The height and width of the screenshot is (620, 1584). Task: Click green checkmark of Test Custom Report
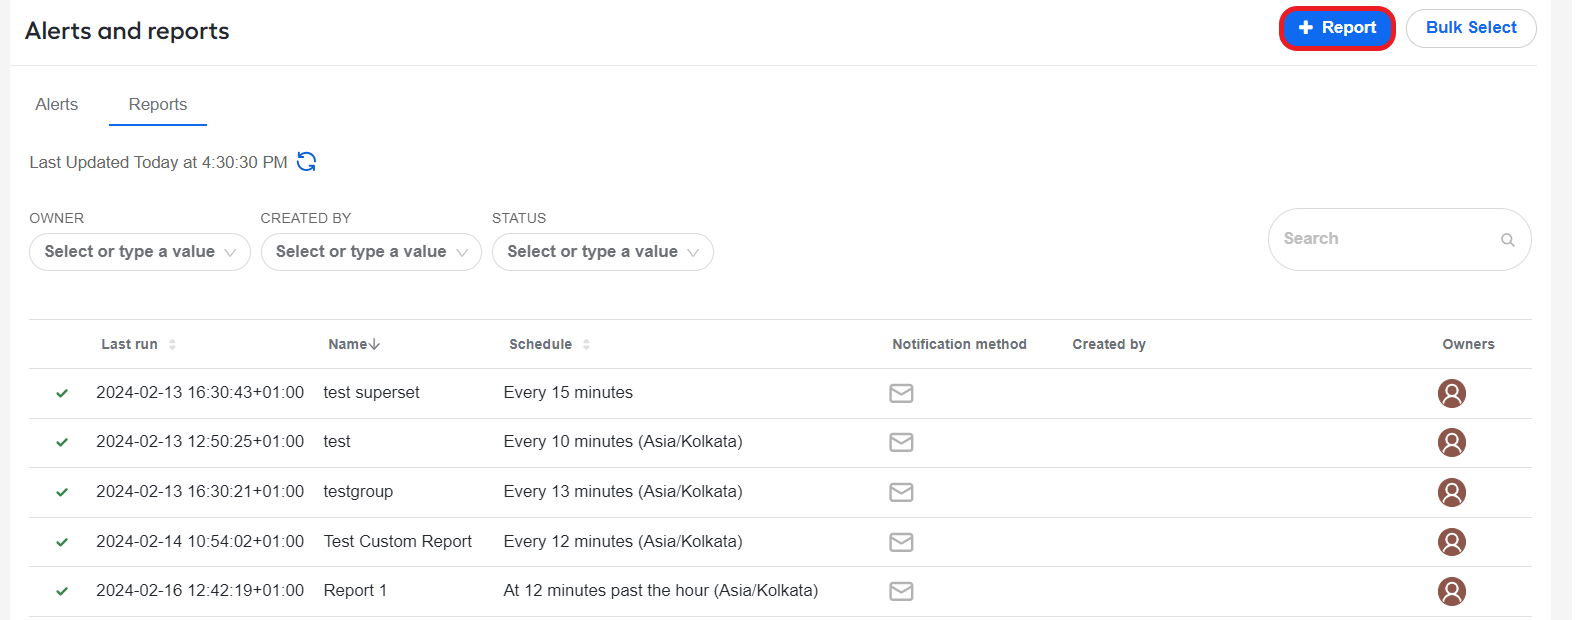tap(62, 542)
